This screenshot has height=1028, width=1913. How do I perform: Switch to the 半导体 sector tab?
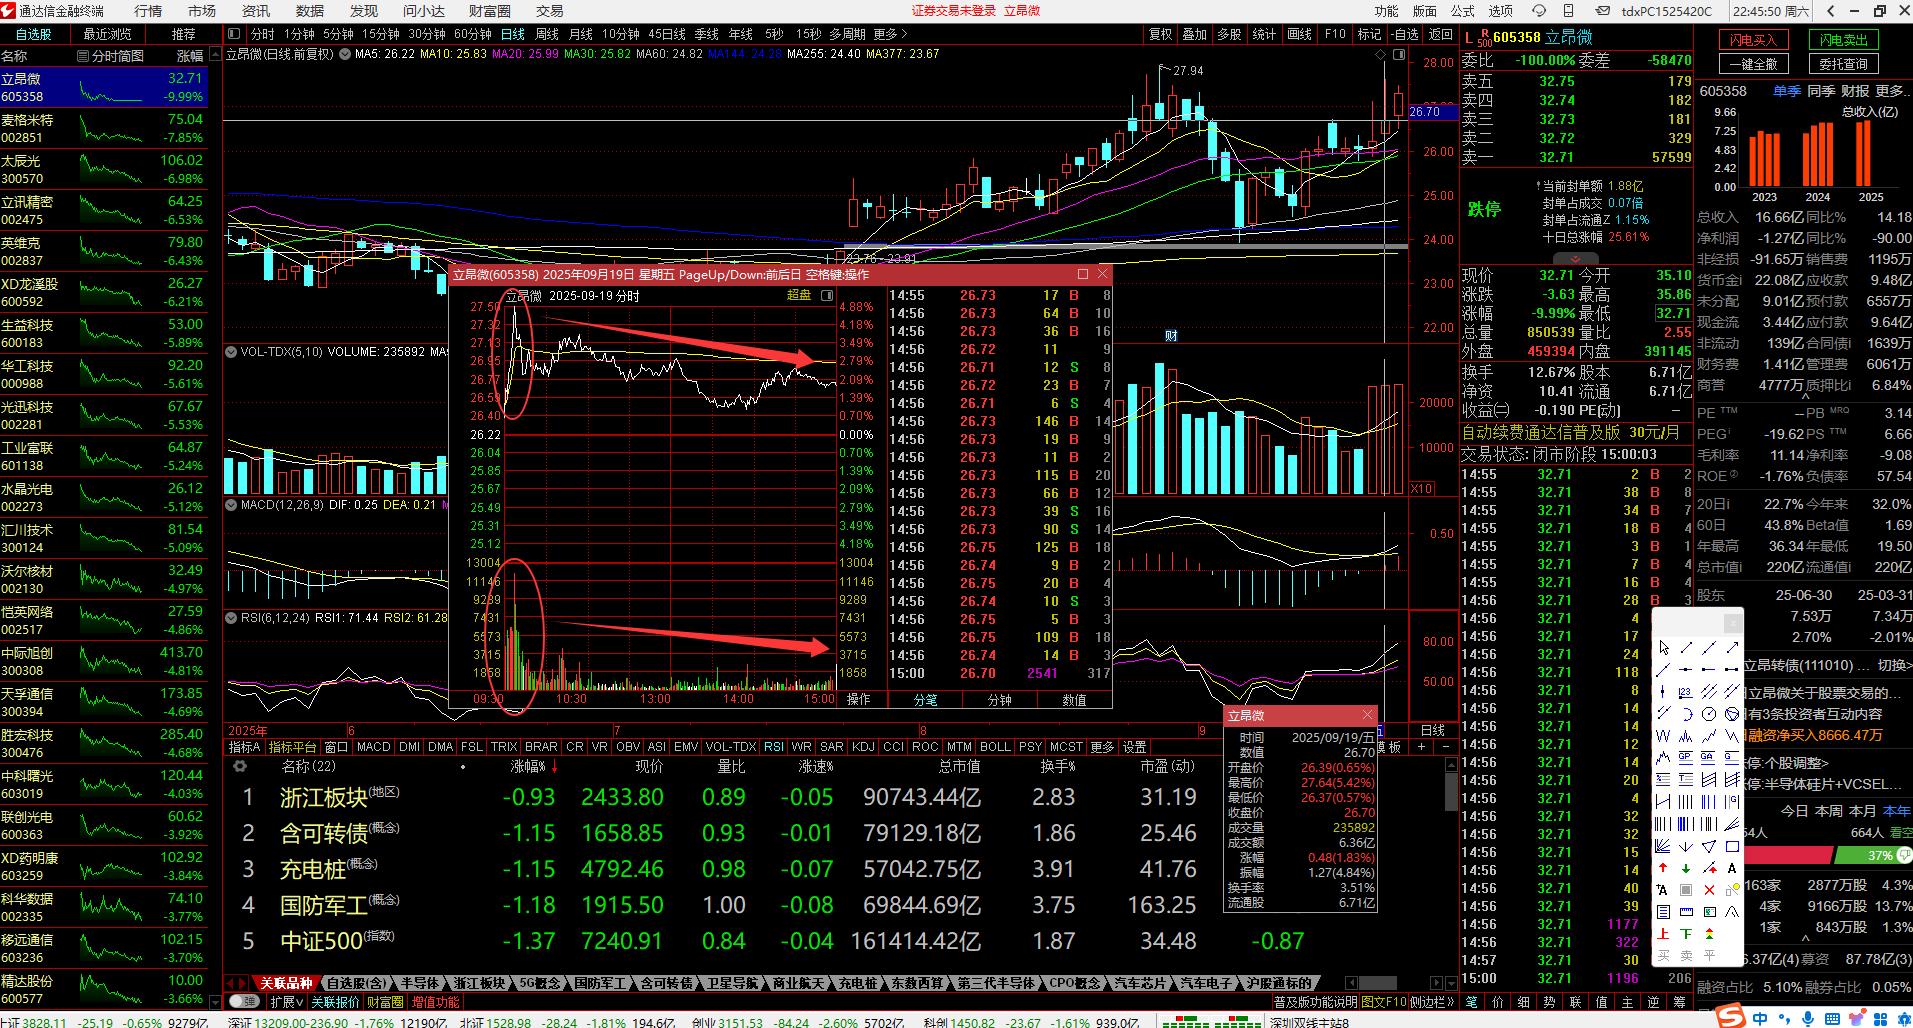(419, 983)
